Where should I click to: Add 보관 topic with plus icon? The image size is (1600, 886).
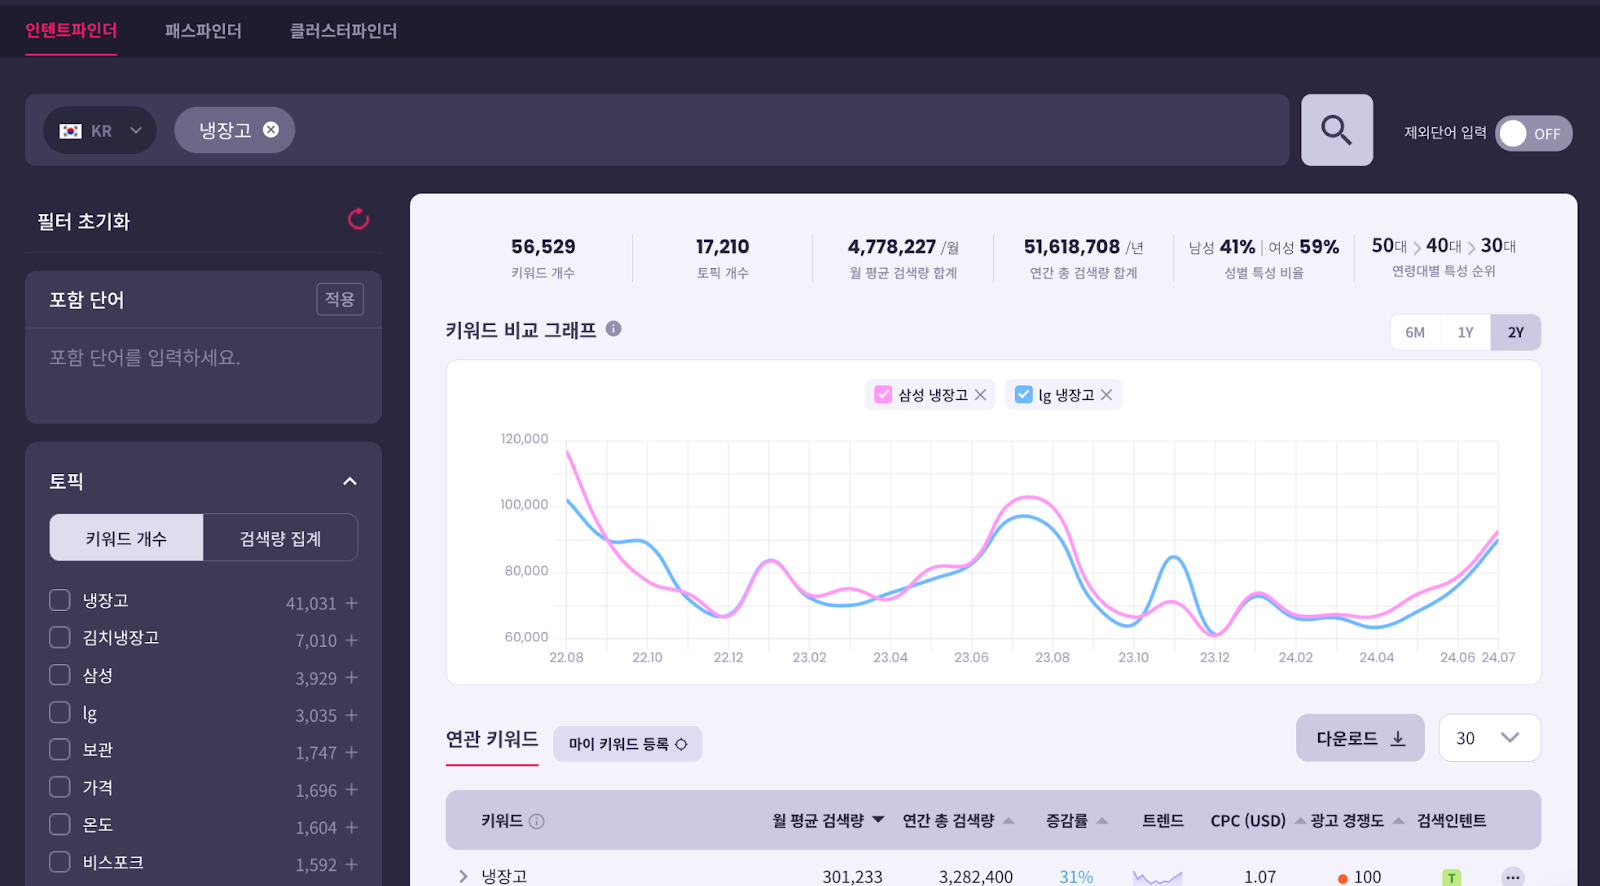tap(352, 752)
